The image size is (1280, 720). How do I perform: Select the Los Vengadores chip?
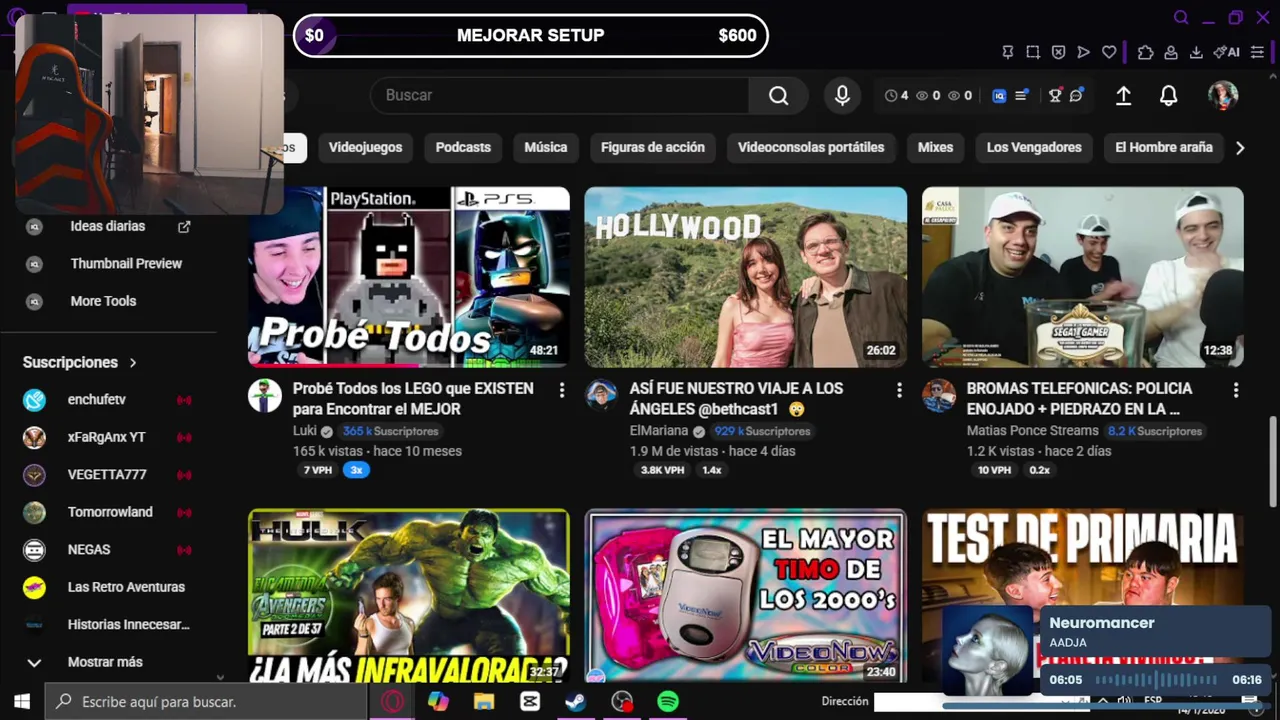coord(1034,147)
